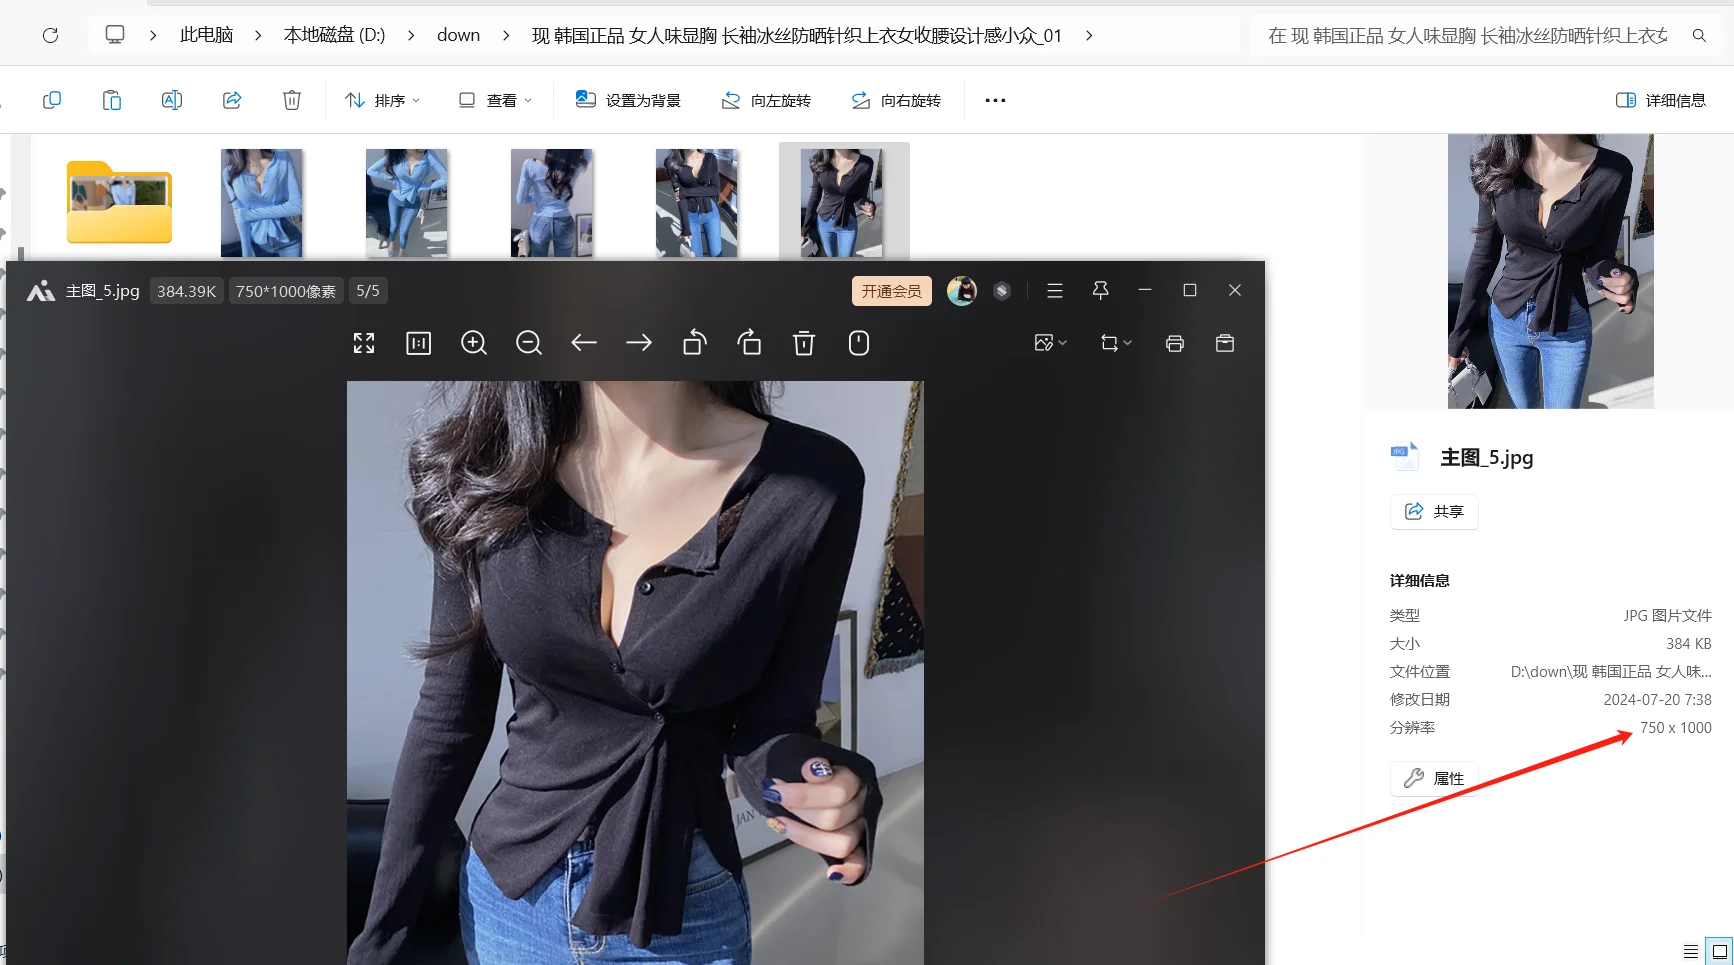Open the crop options dropdown in viewer

pos(1115,342)
